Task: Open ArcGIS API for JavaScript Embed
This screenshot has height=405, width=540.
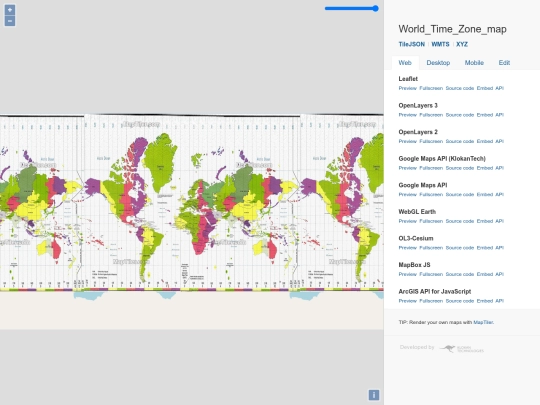Action: (x=485, y=301)
